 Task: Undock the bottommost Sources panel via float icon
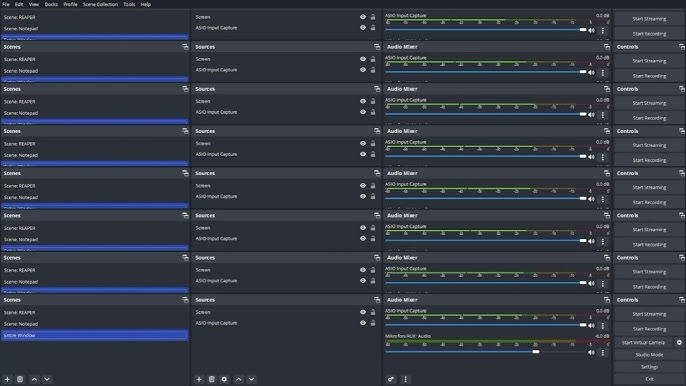pos(377,300)
